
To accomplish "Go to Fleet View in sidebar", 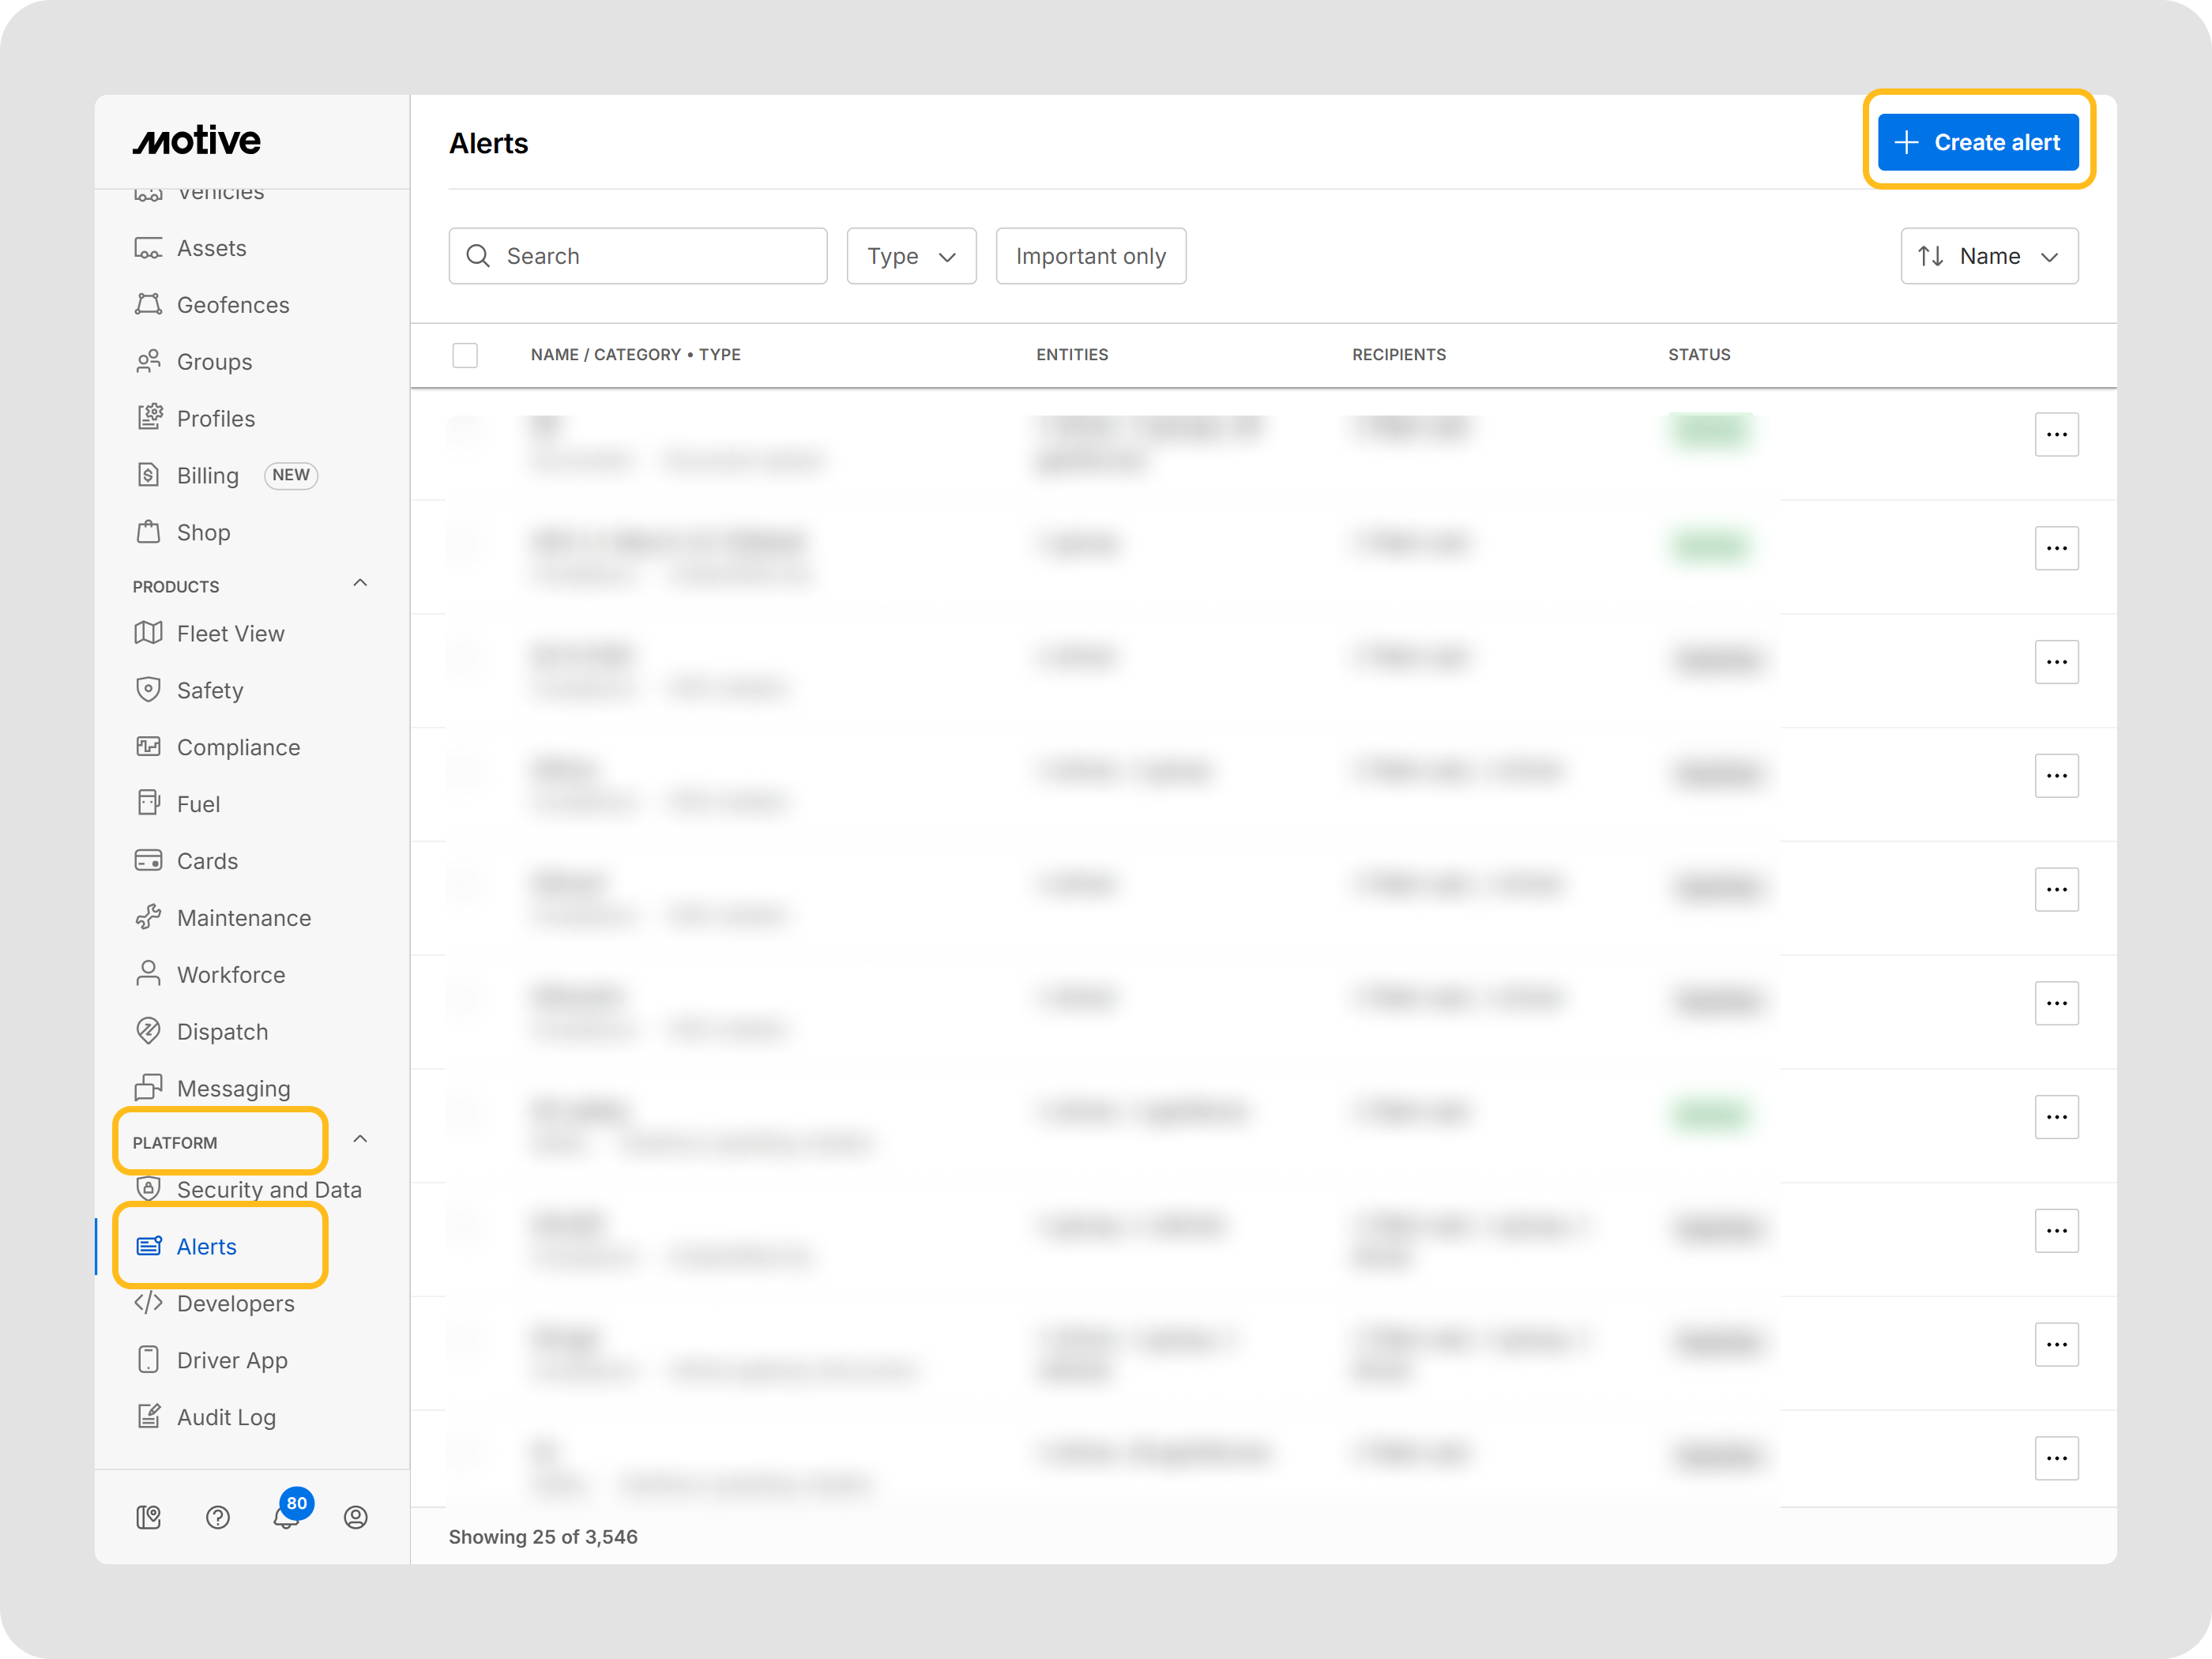I will [x=230, y=634].
